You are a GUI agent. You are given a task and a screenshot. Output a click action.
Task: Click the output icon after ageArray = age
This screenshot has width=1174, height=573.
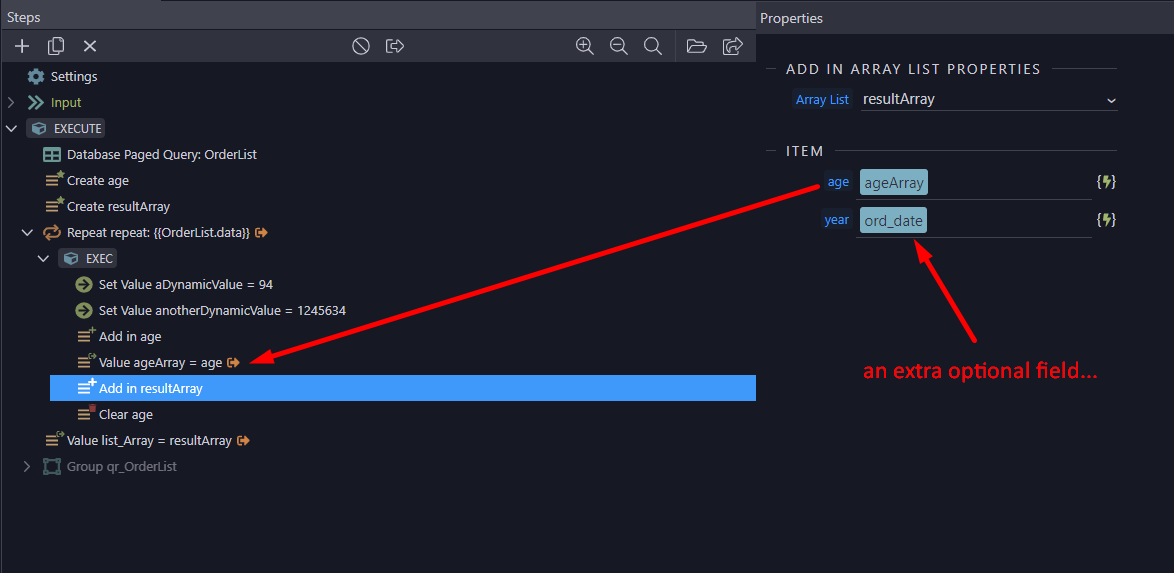click(x=234, y=363)
